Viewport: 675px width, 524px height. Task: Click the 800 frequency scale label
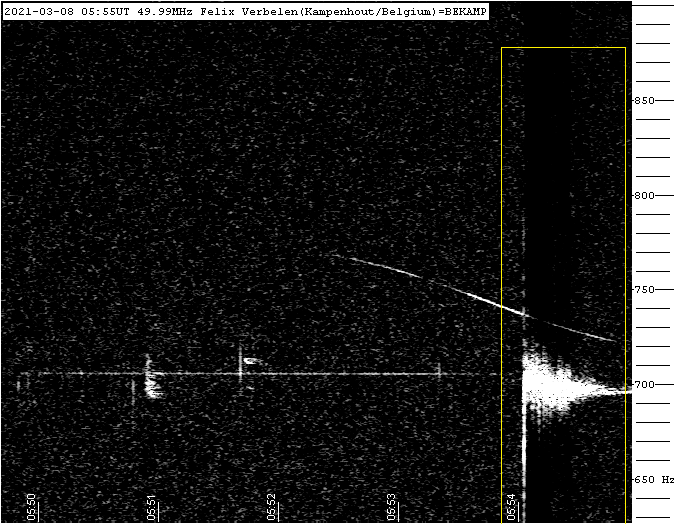point(644,195)
